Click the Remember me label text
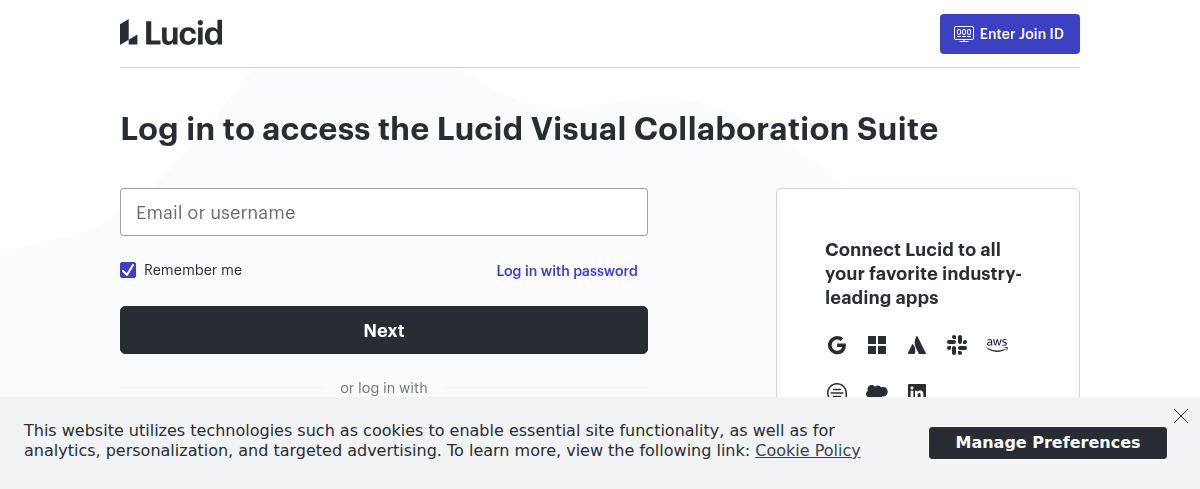This screenshot has height=489, width=1200. click(x=193, y=270)
